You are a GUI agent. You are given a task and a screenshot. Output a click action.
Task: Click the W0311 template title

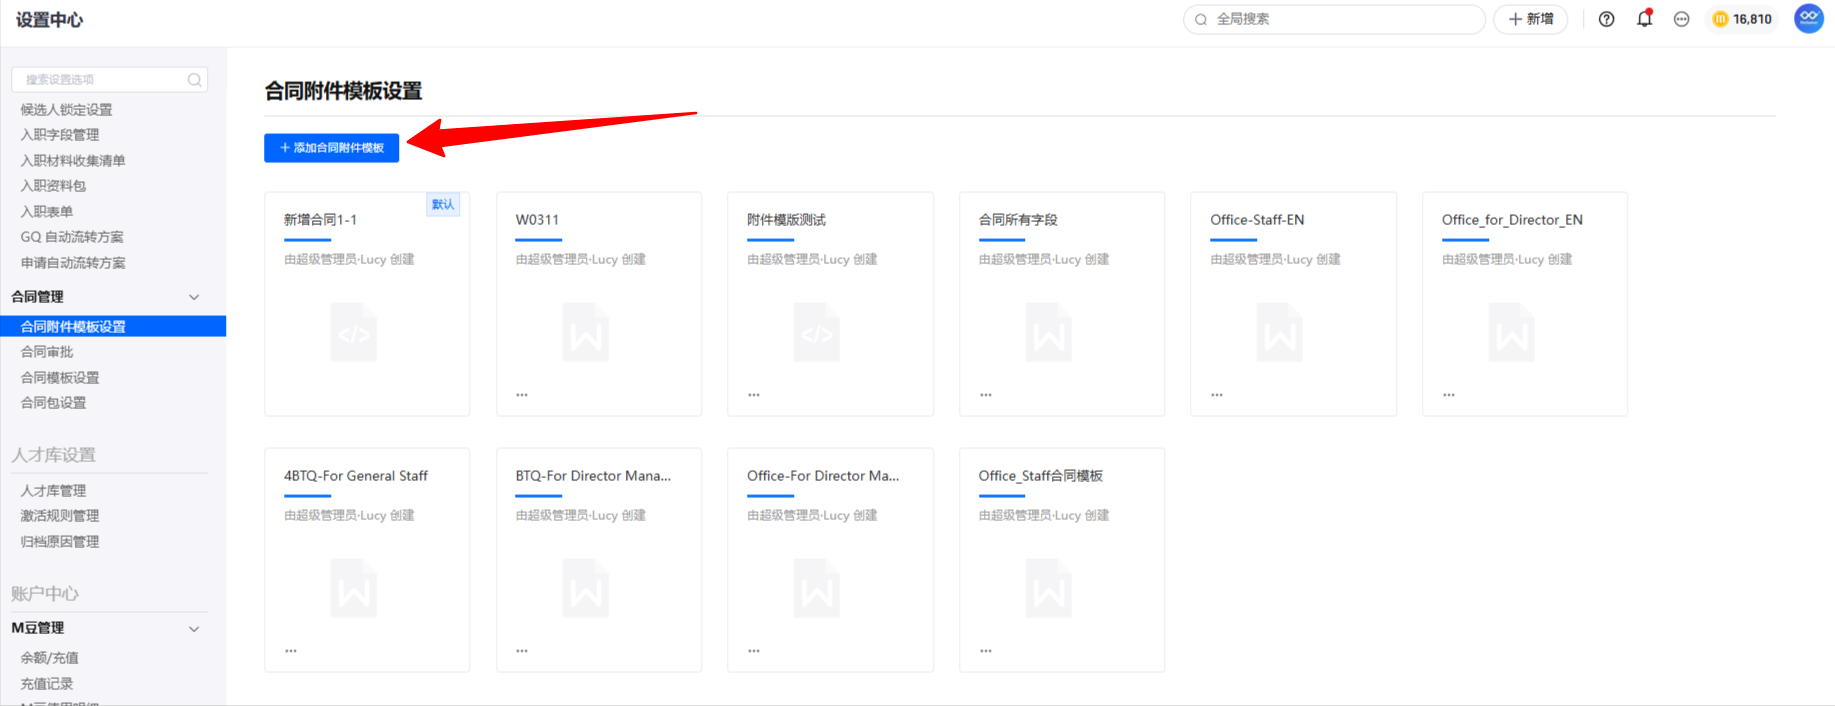pos(537,220)
